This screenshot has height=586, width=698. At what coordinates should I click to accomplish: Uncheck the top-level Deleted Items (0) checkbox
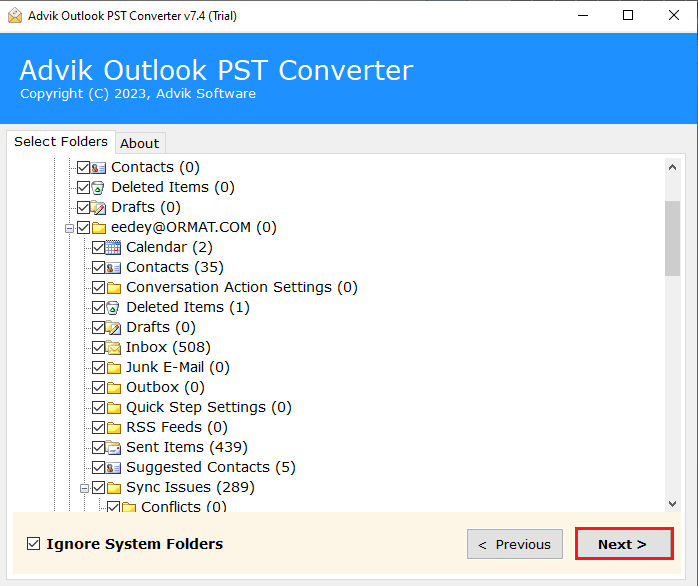(83, 187)
